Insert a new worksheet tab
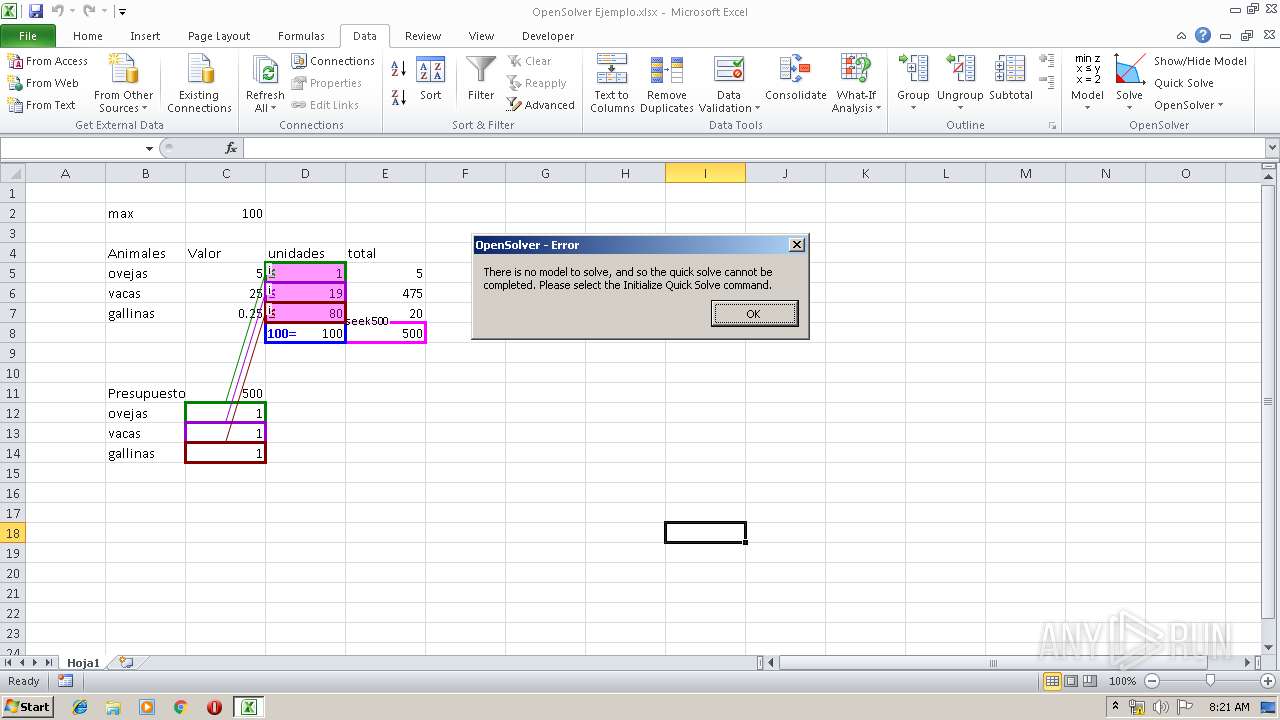The width and height of the screenshot is (1280, 720). point(126,662)
